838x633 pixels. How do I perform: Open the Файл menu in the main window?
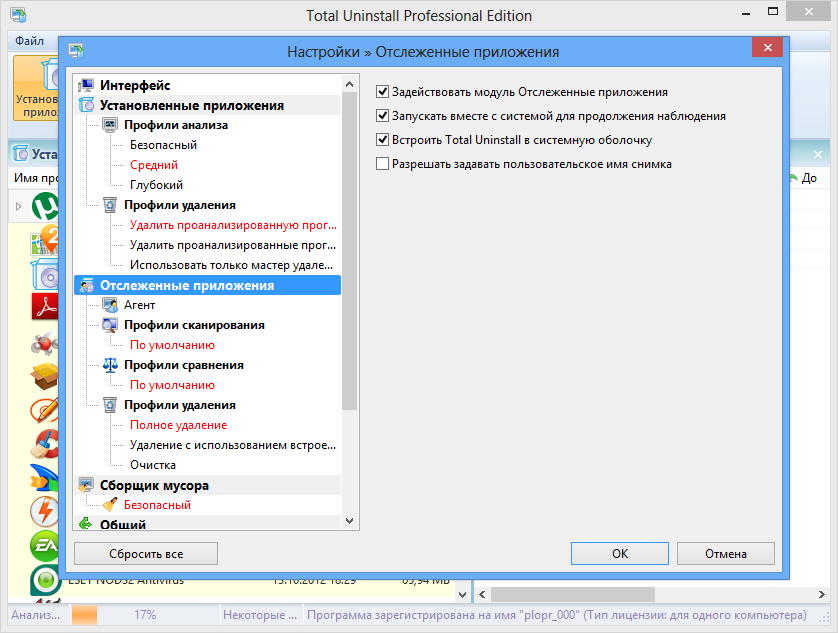coord(29,41)
